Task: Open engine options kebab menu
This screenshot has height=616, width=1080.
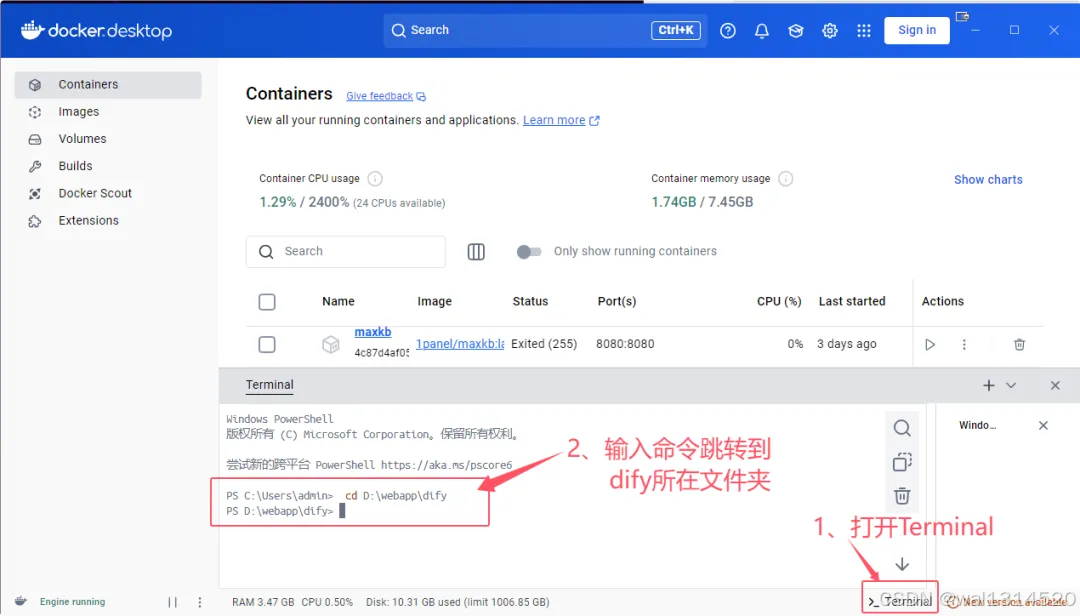Action: [200, 602]
